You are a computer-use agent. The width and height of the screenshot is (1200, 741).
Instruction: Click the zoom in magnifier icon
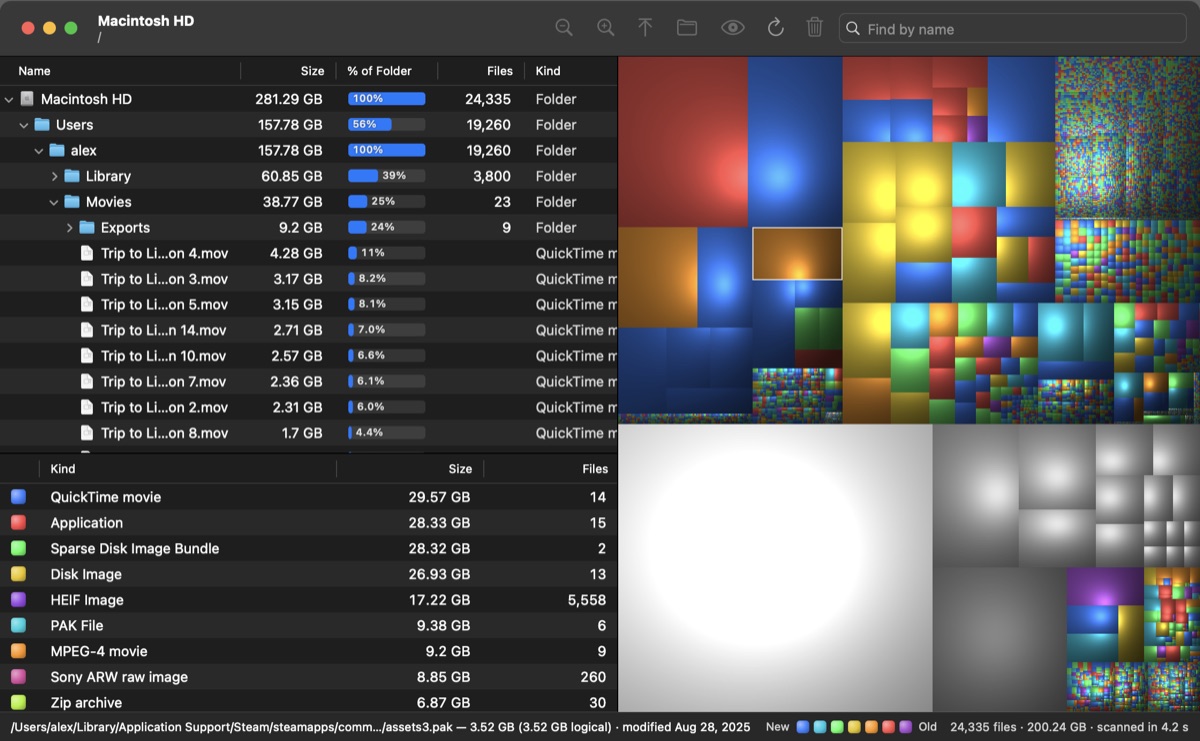click(x=606, y=28)
